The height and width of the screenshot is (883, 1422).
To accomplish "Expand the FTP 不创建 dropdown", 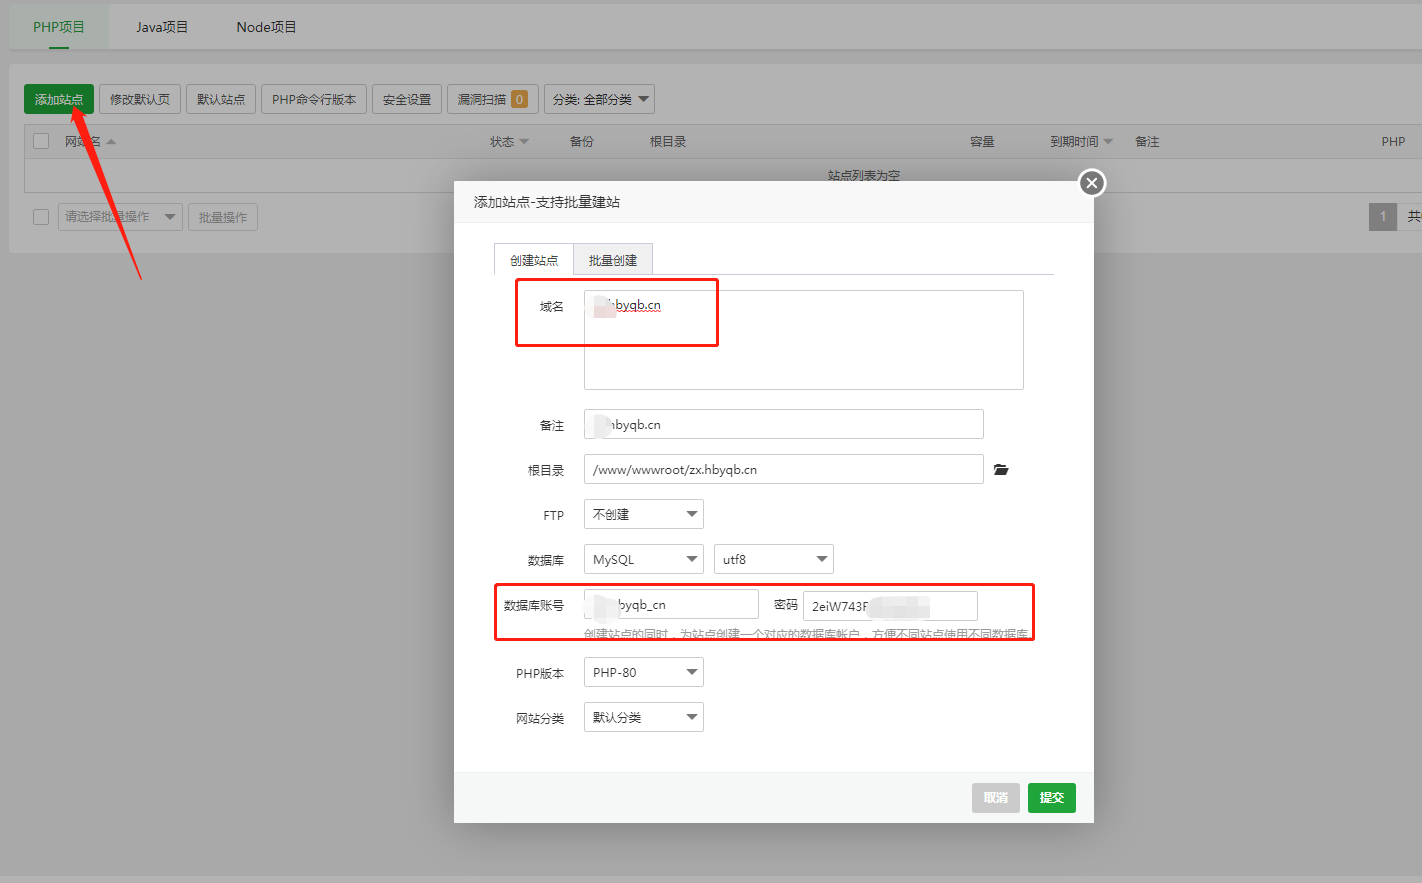I will click(644, 514).
